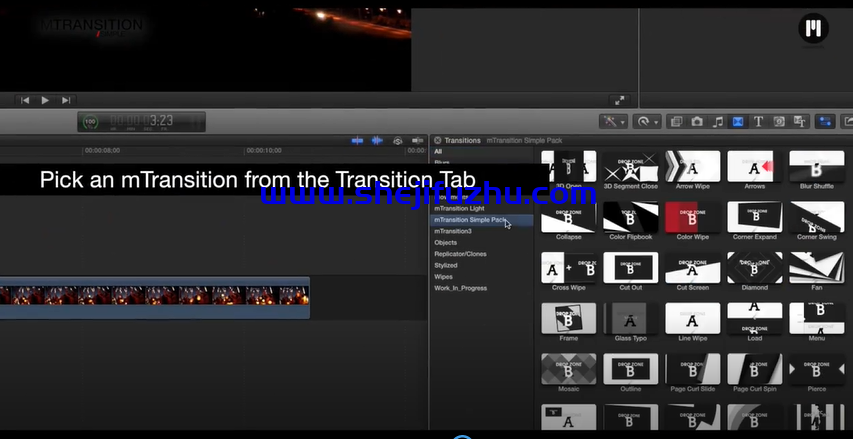Toggle the Transitions browser icon in toolbar
853x439 pixels.
(738, 122)
